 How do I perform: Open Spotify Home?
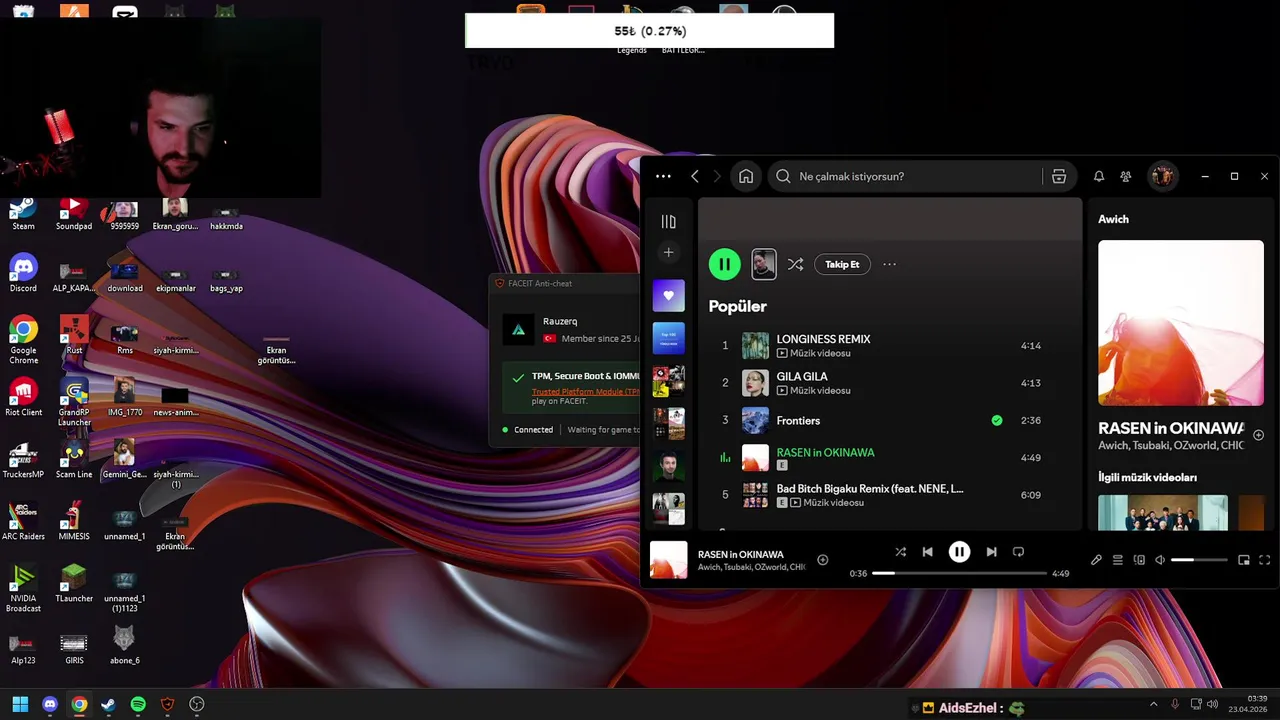pyautogui.click(x=746, y=176)
